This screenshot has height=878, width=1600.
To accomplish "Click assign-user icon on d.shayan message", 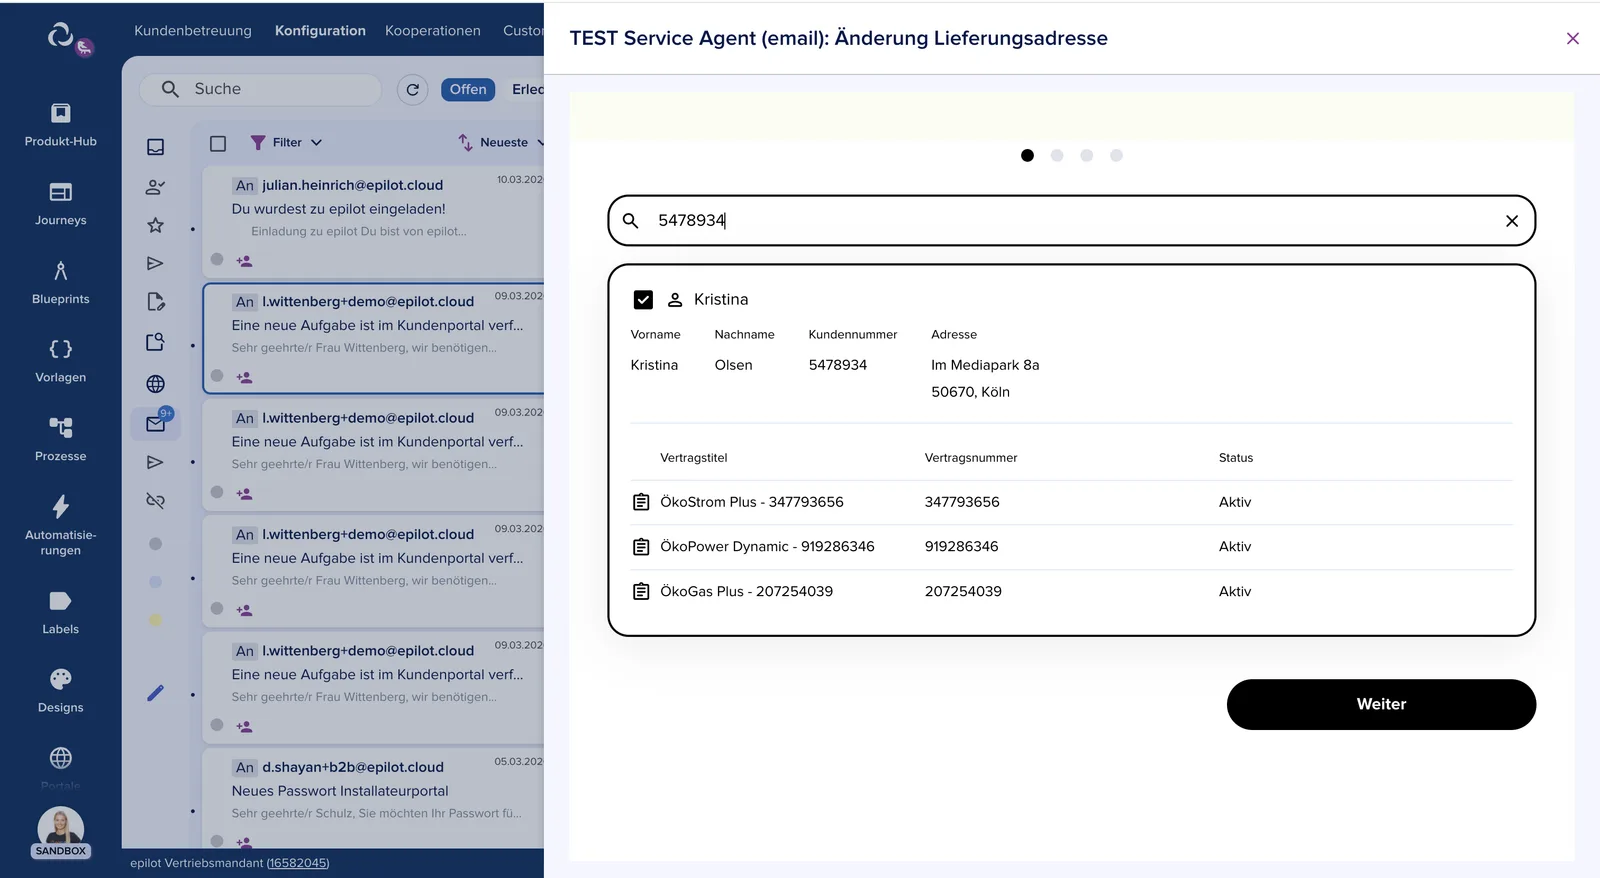I will click(244, 841).
